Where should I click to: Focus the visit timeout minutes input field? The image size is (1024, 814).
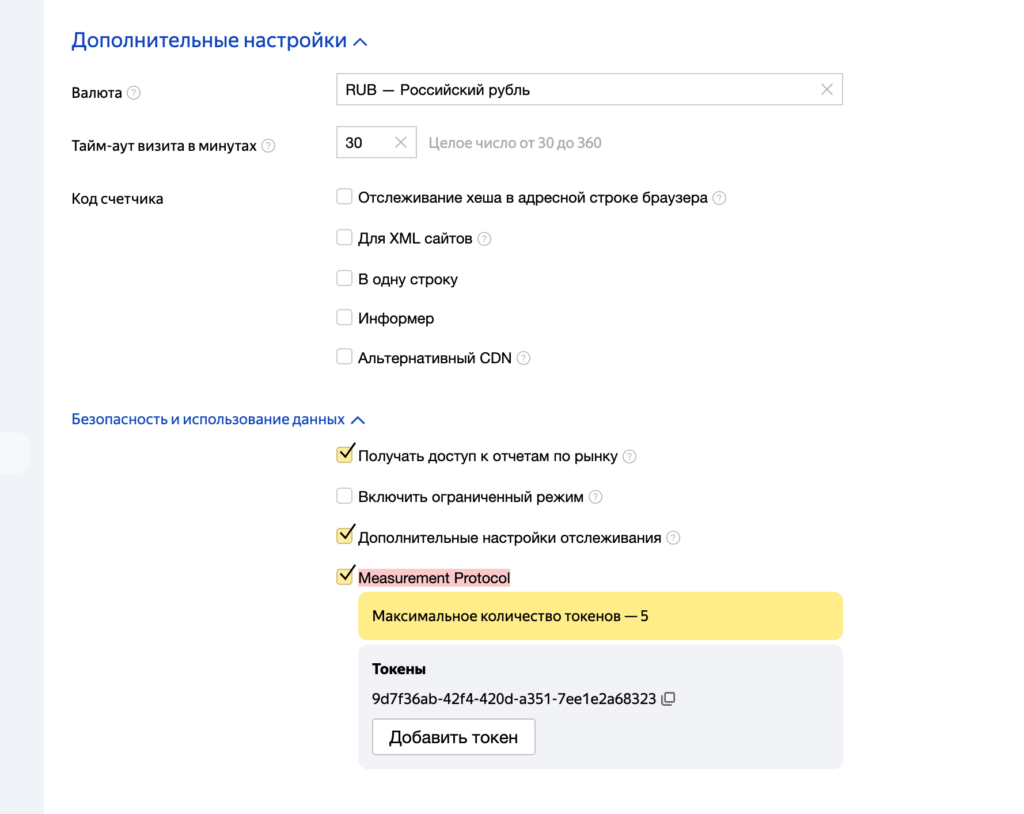click(367, 142)
